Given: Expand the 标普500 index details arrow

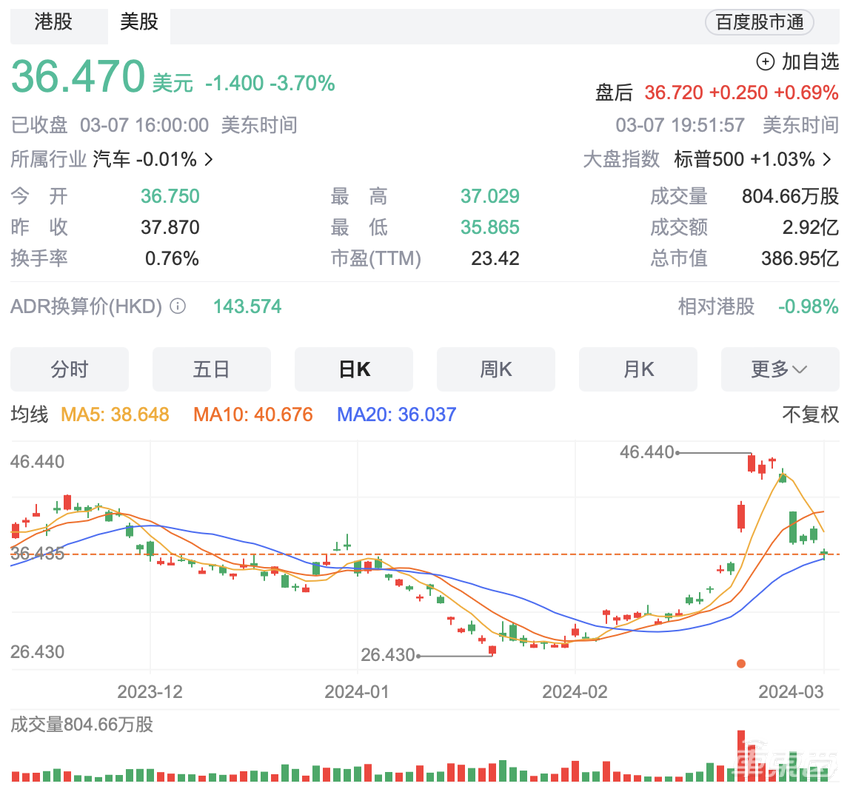Looking at the screenshot, I should [827, 159].
